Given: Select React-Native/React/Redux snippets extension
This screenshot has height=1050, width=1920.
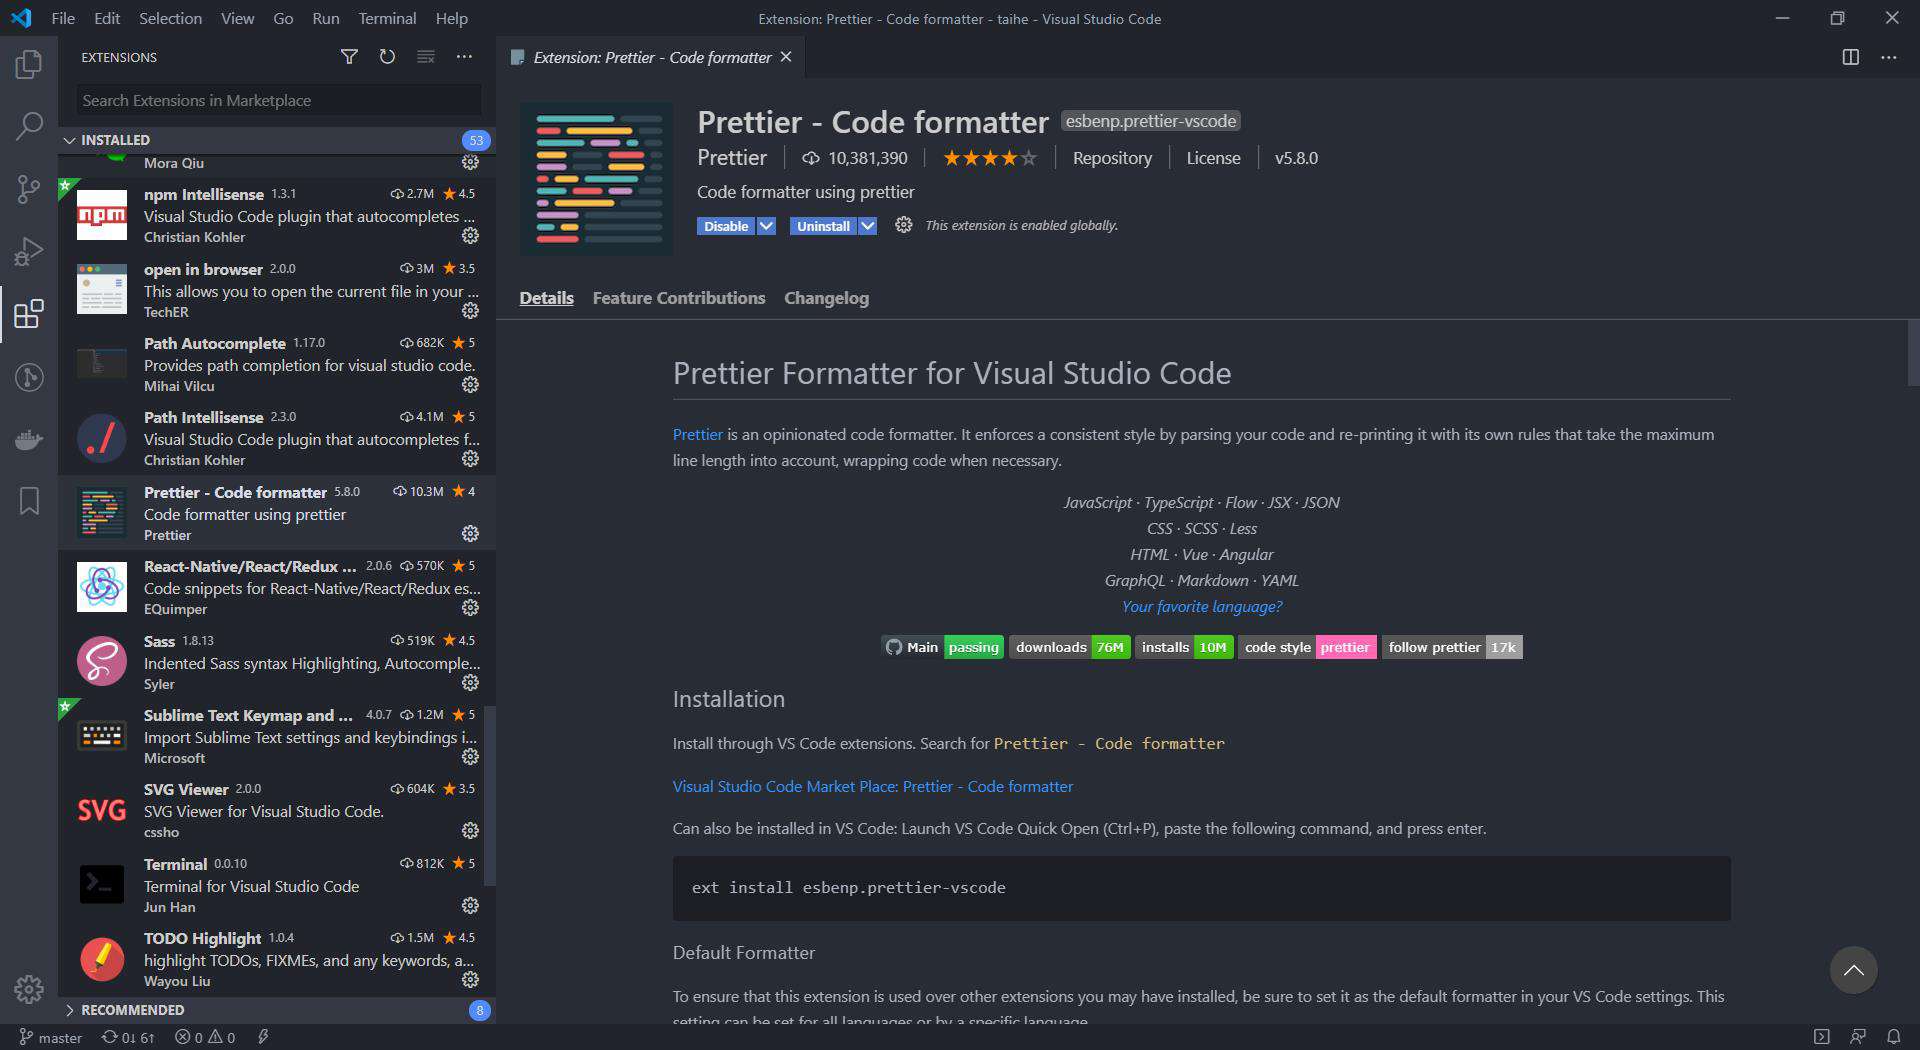Looking at the screenshot, I should click(278, 587).
